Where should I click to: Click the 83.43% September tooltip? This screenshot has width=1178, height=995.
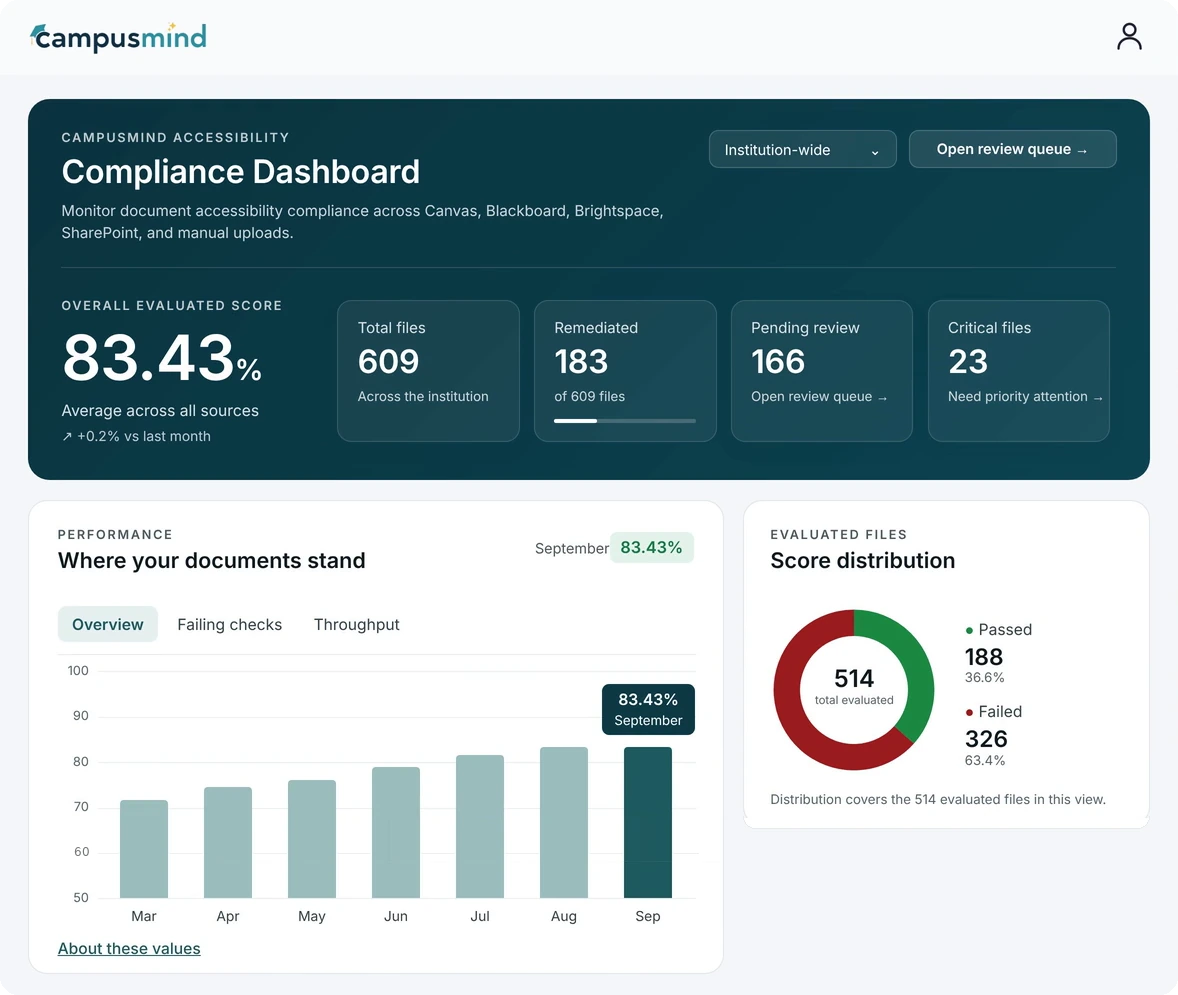pos(648,709)
